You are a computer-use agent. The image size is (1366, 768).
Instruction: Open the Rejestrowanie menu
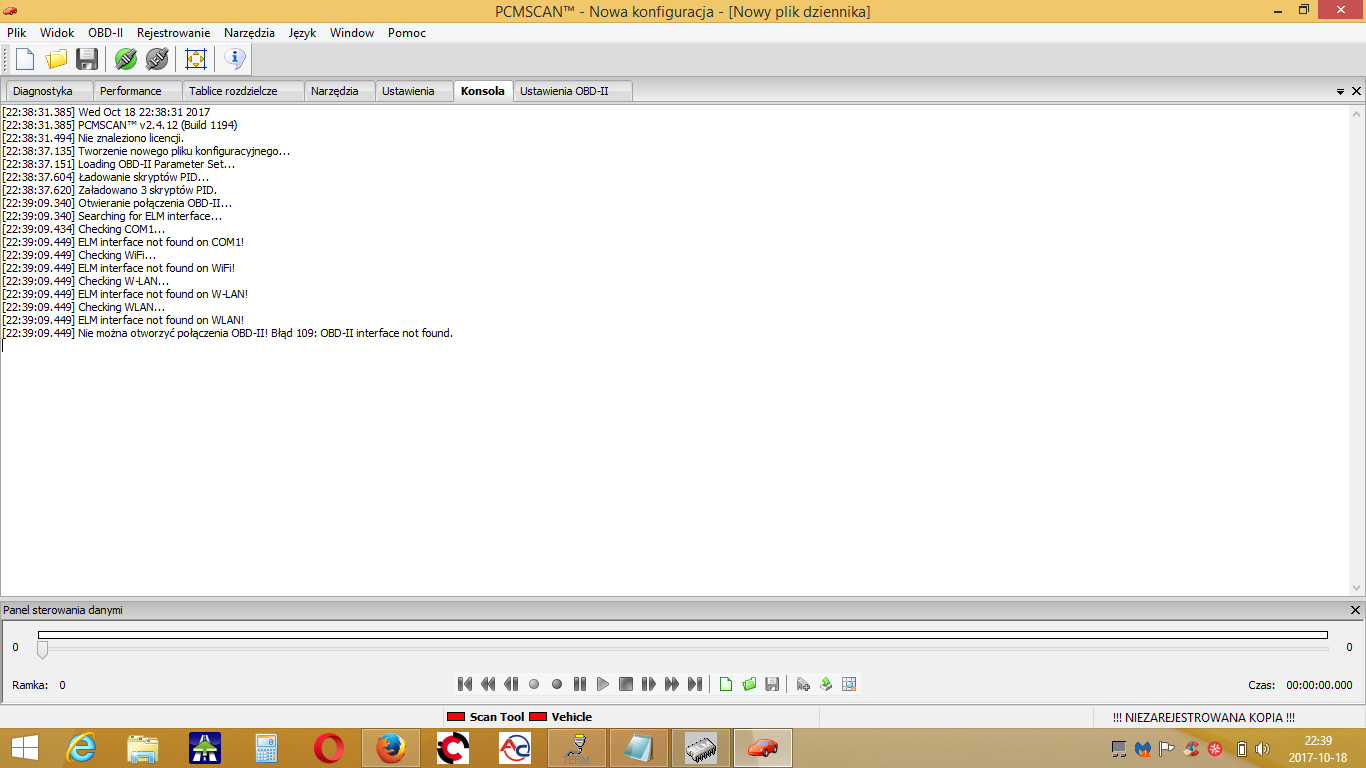[174, 33]
